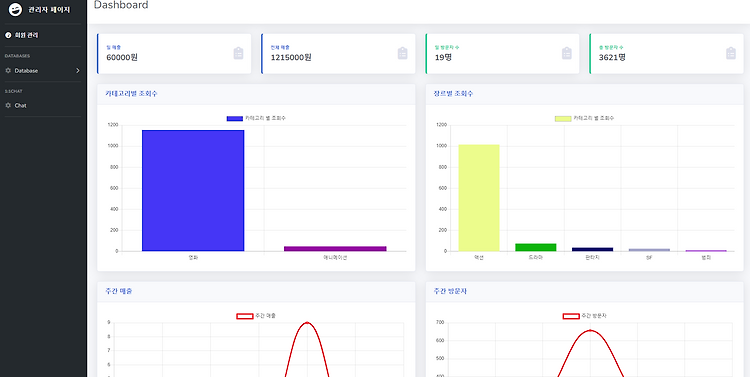Image resolution: width=750 pixels, height=377 pixels.
Task: Open the 회원 관리 menu item
Action: [x=26, y=35]
